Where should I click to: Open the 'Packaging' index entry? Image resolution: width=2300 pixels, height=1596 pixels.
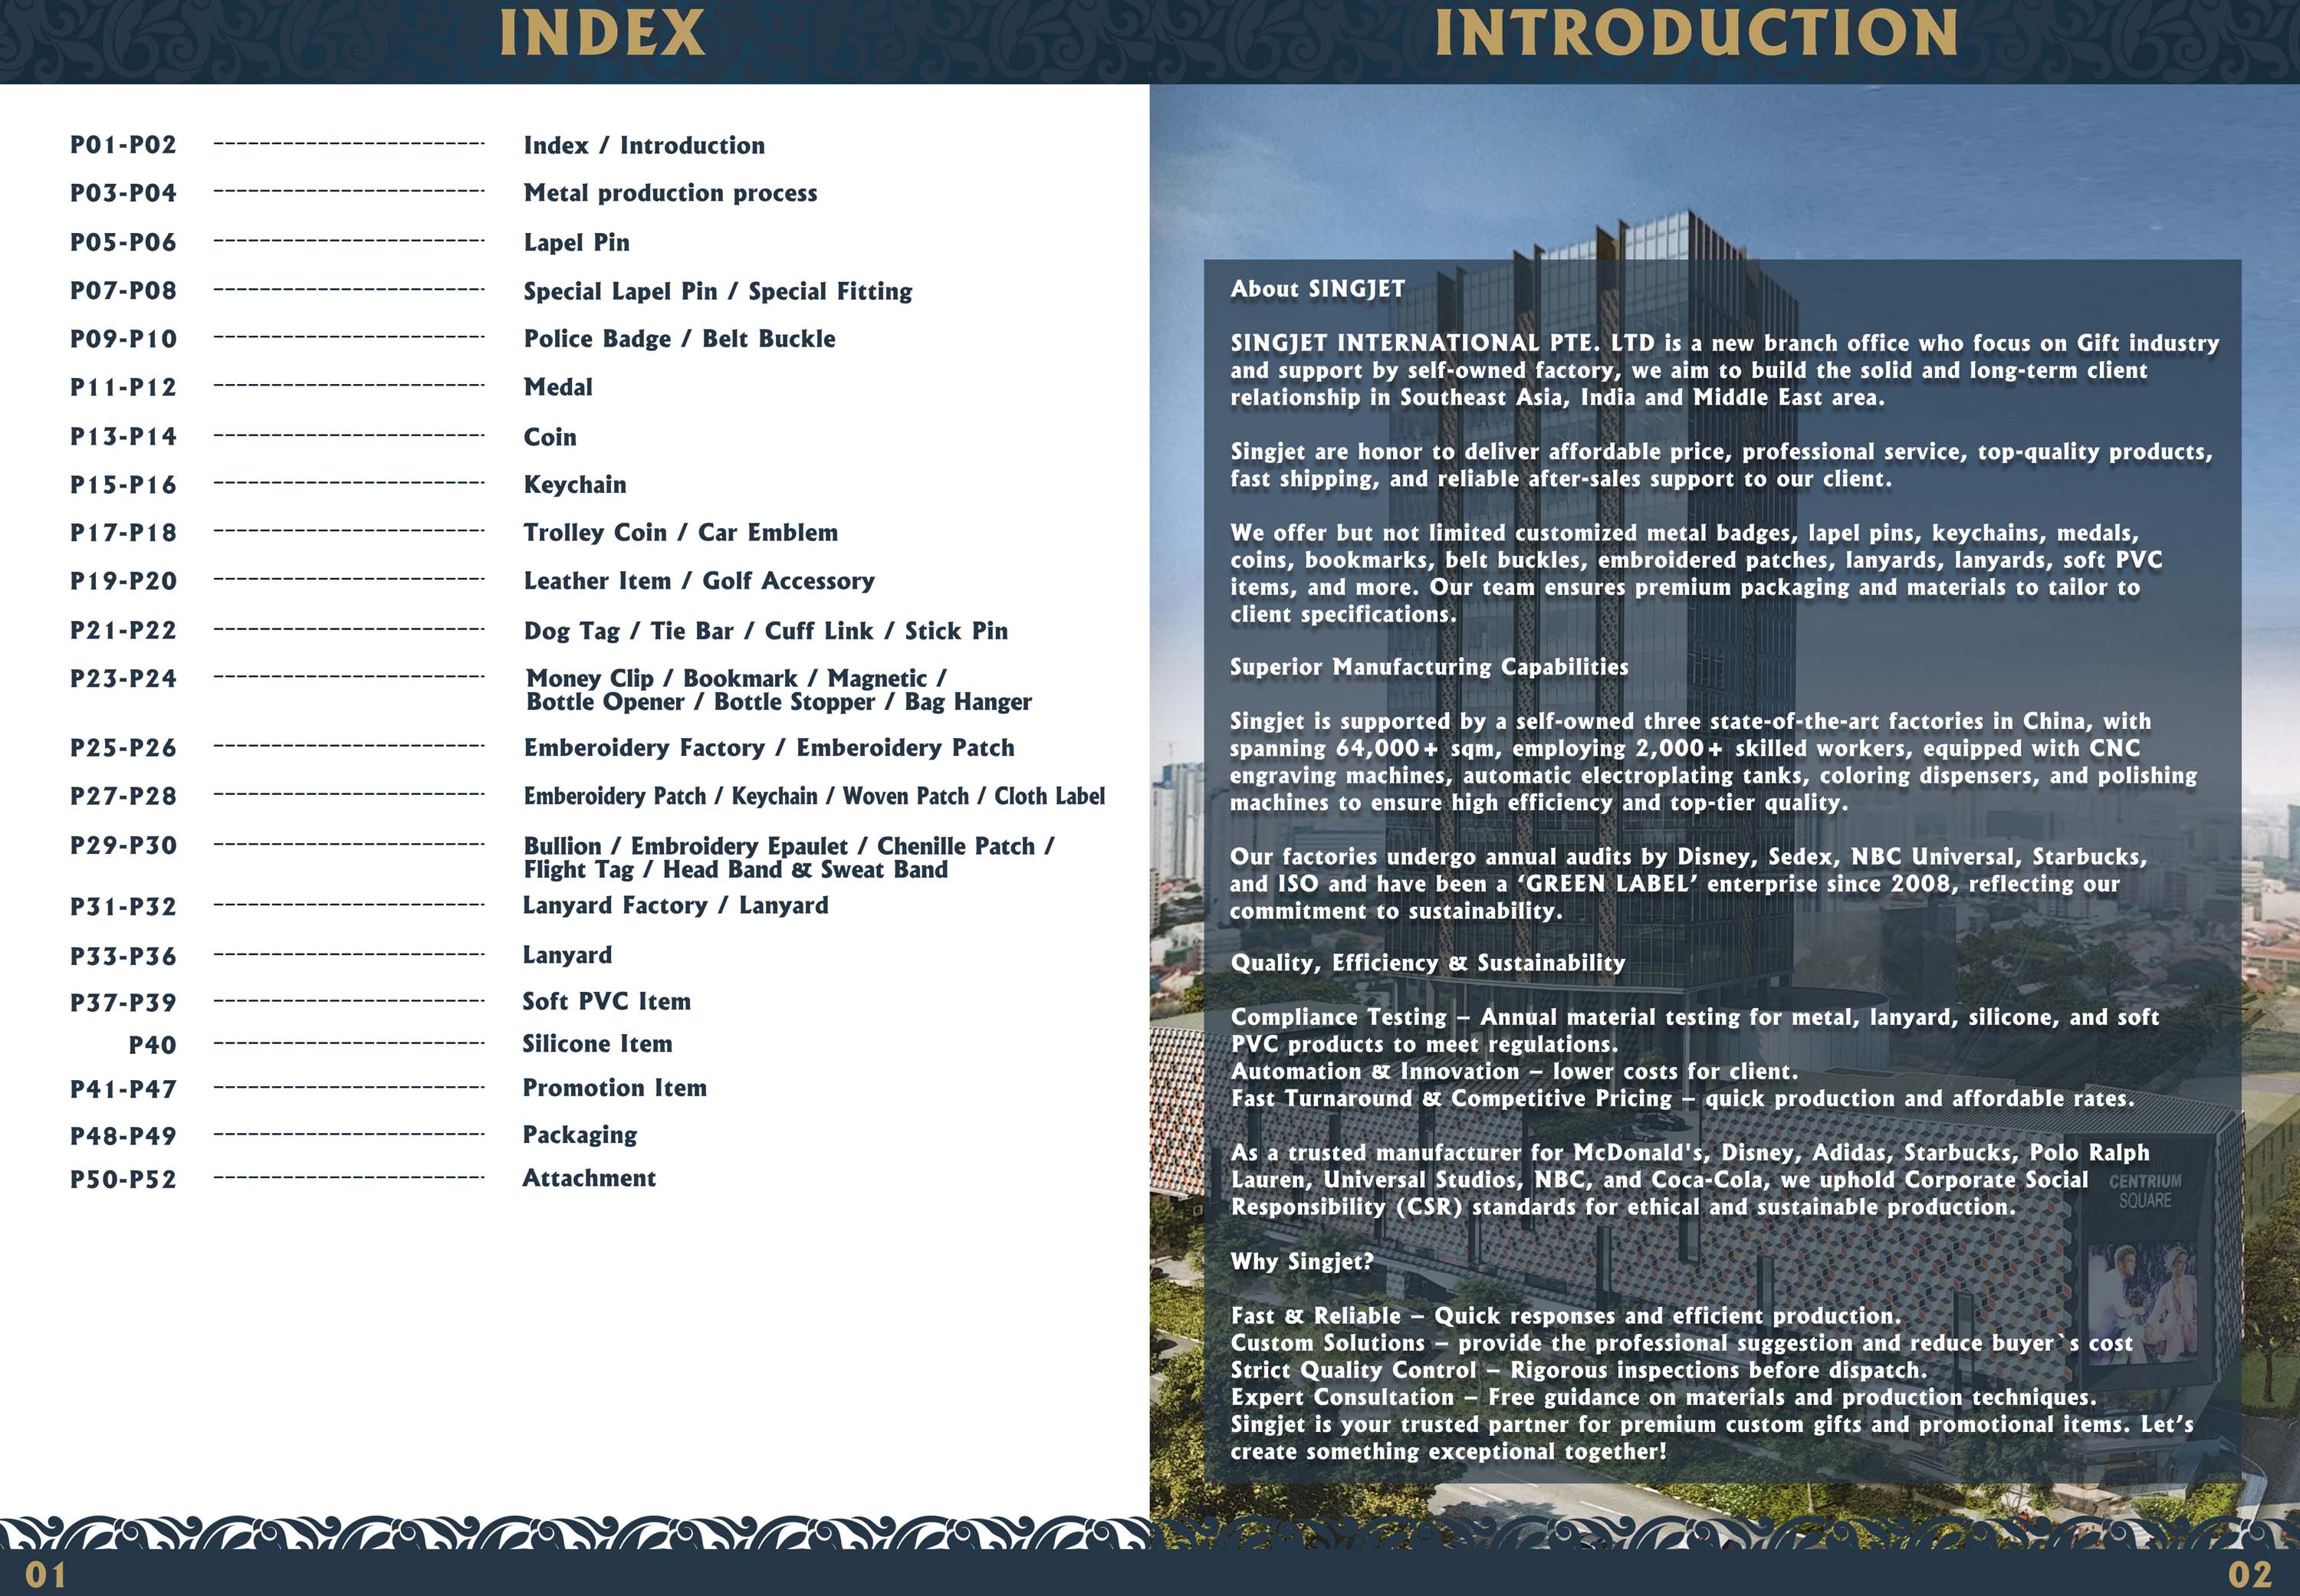pos(580,1135)
